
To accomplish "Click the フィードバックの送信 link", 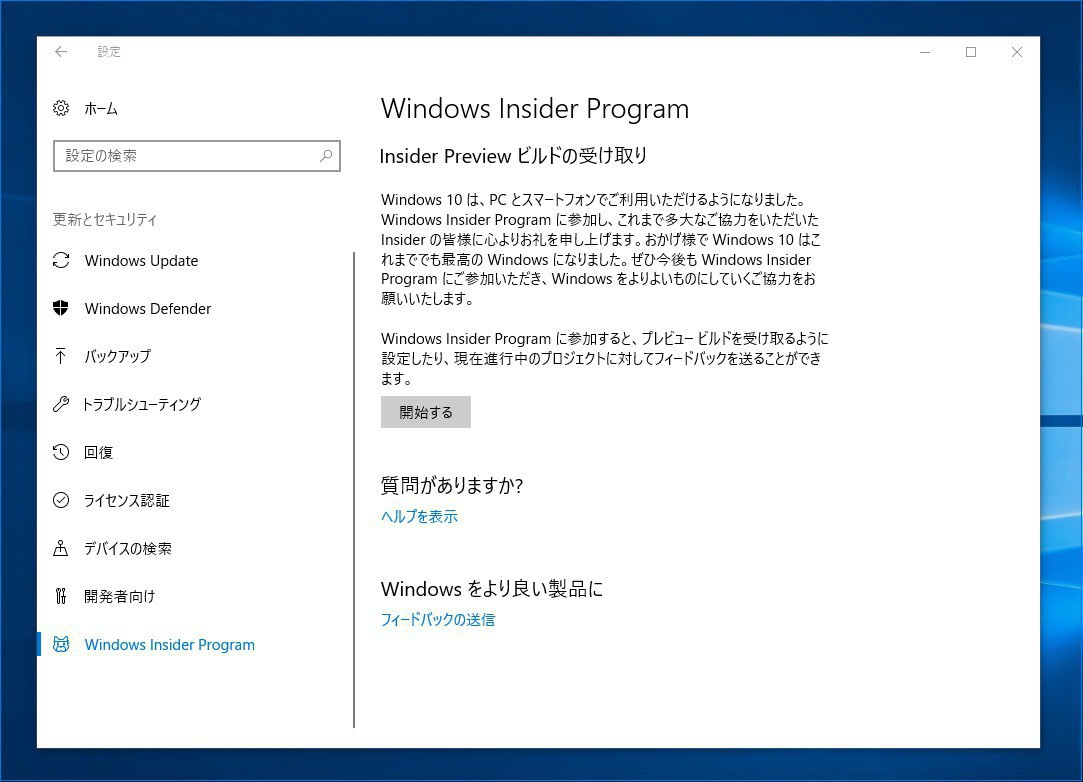I will click(438, 620).
